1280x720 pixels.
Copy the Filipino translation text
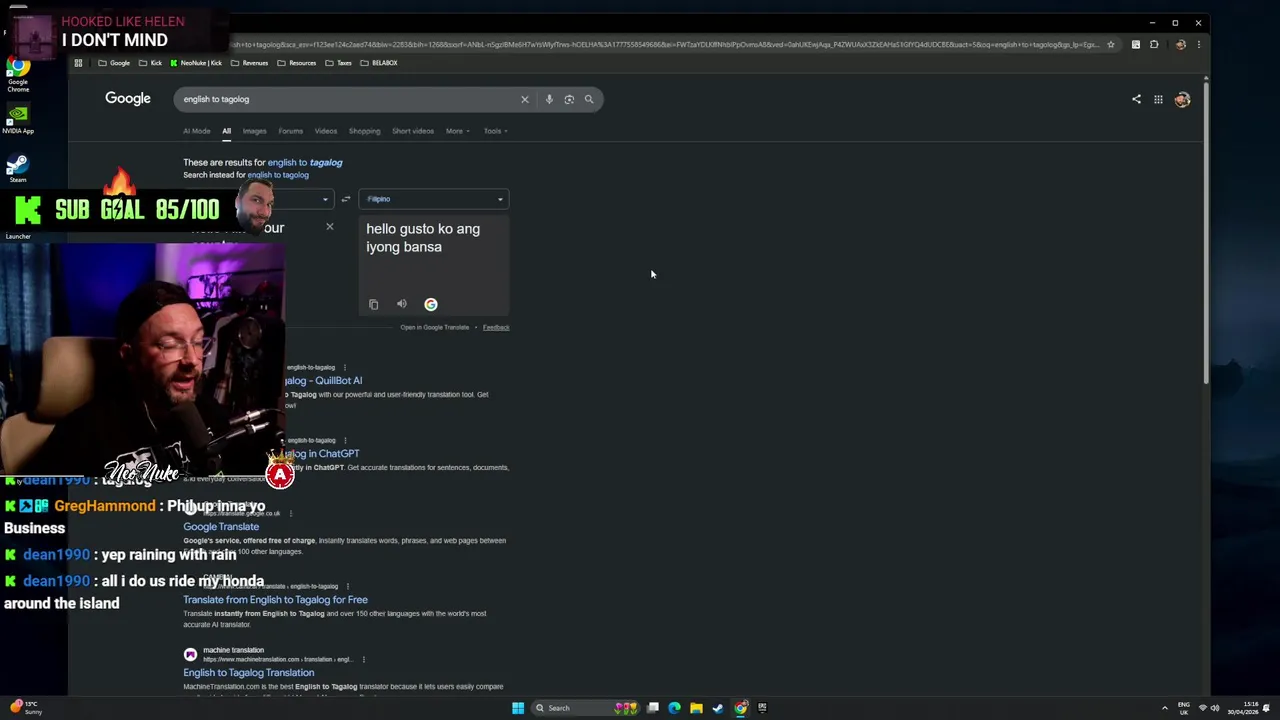click(374, 305)
